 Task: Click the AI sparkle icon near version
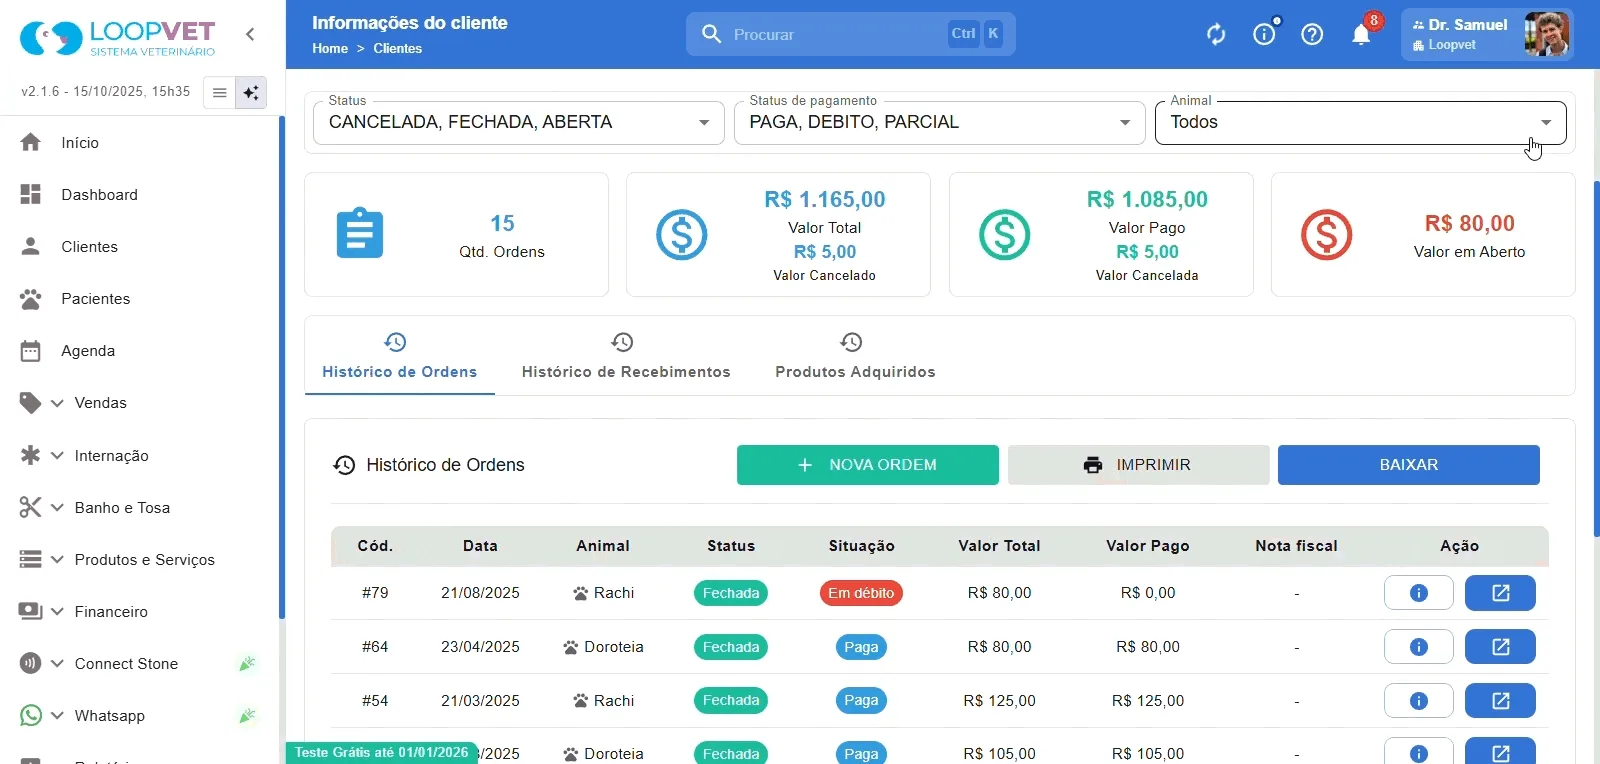[251, 93]
